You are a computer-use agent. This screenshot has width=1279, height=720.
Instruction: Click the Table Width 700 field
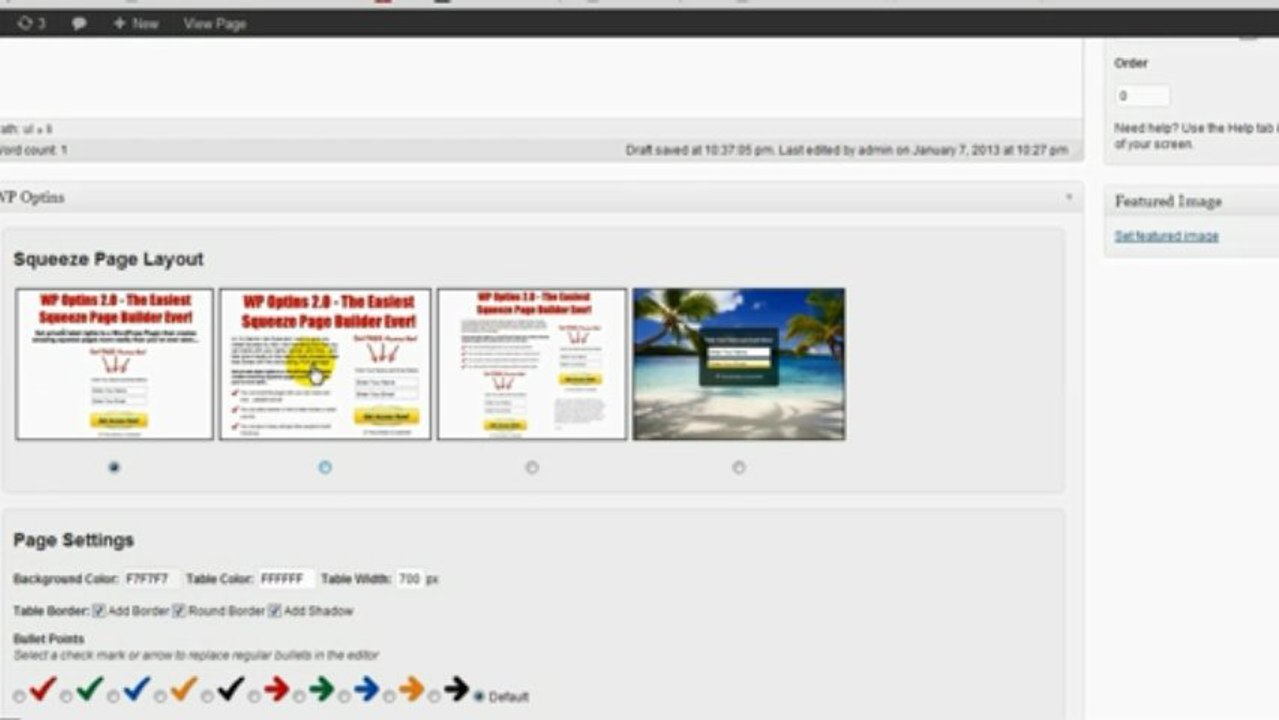(410, 579)
